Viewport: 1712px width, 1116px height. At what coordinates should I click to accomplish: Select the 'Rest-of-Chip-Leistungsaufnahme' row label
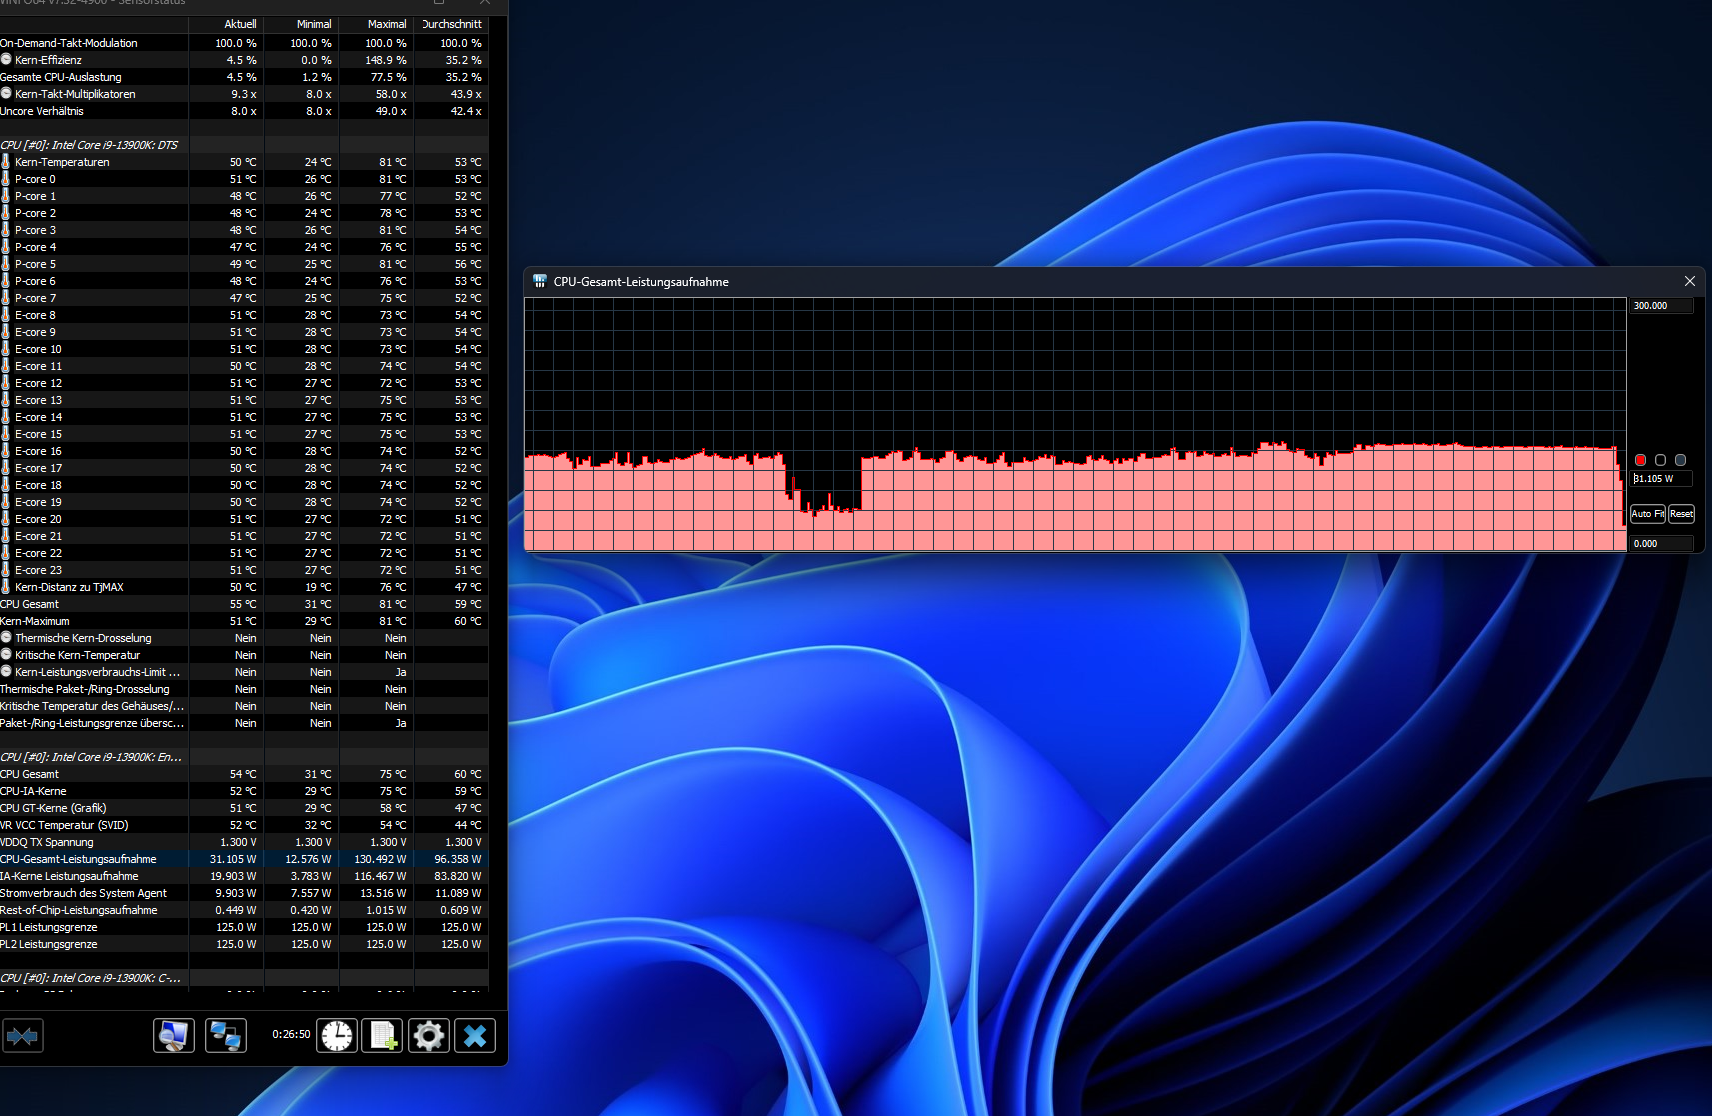point(79,910)
